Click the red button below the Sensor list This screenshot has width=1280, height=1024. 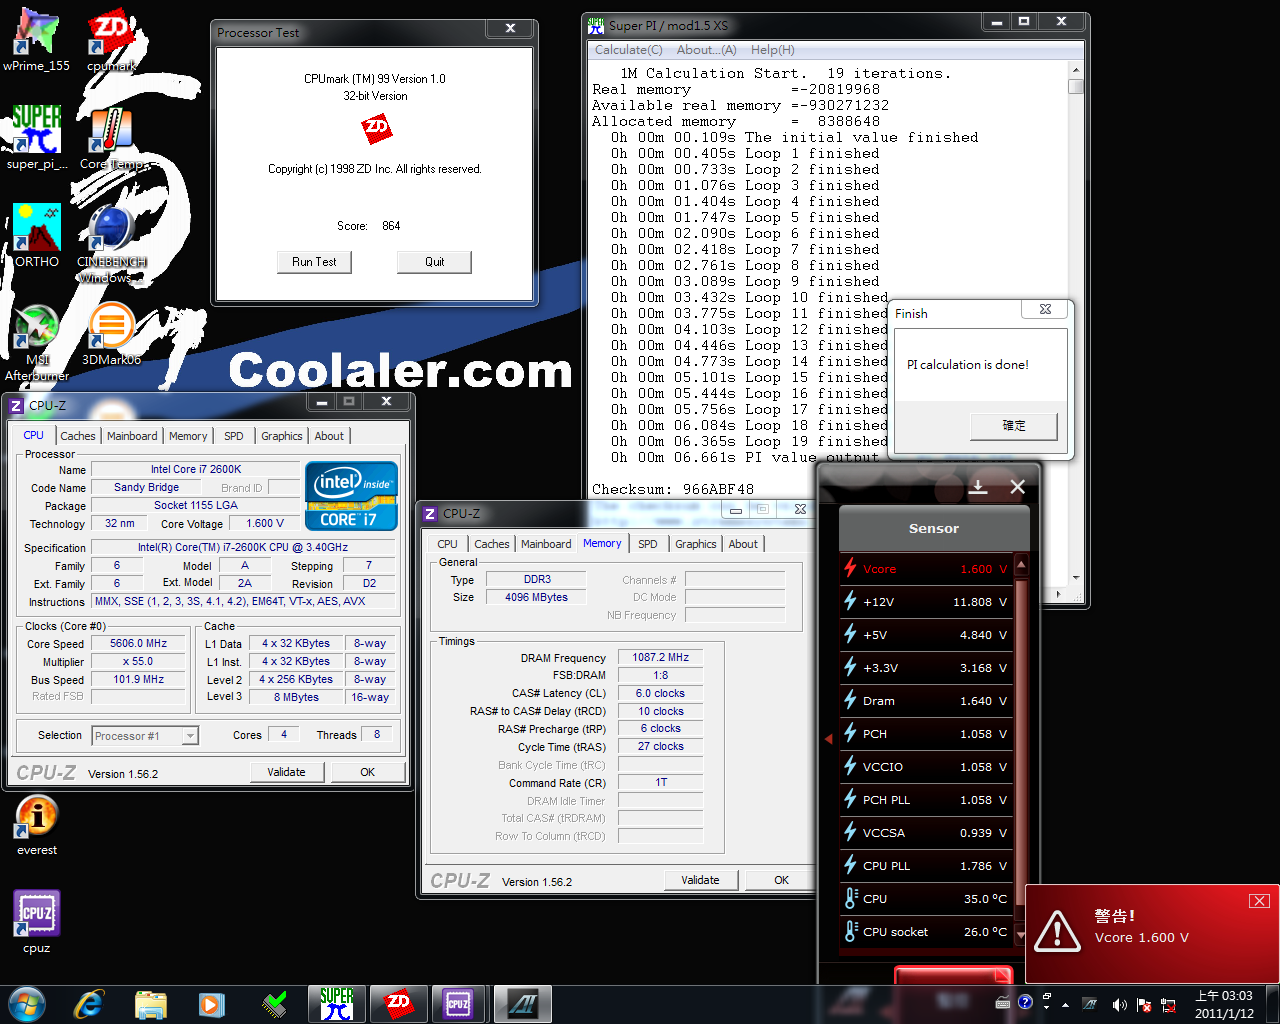(x=953, y=975)
